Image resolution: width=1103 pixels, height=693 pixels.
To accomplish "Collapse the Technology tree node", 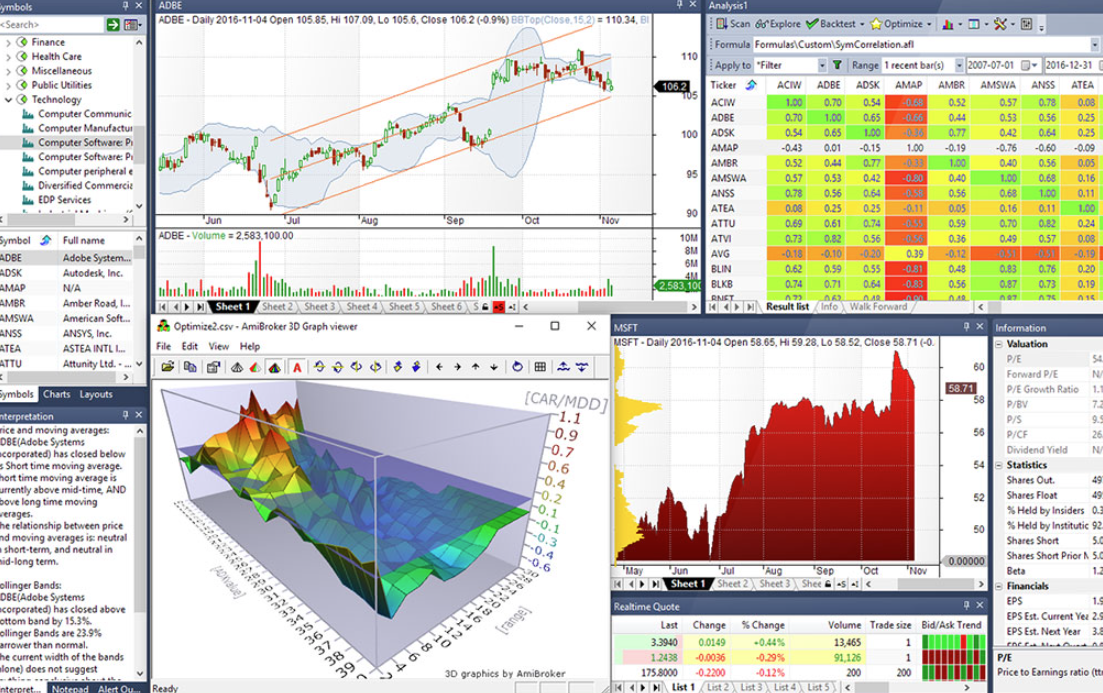I will pos(8,100).
